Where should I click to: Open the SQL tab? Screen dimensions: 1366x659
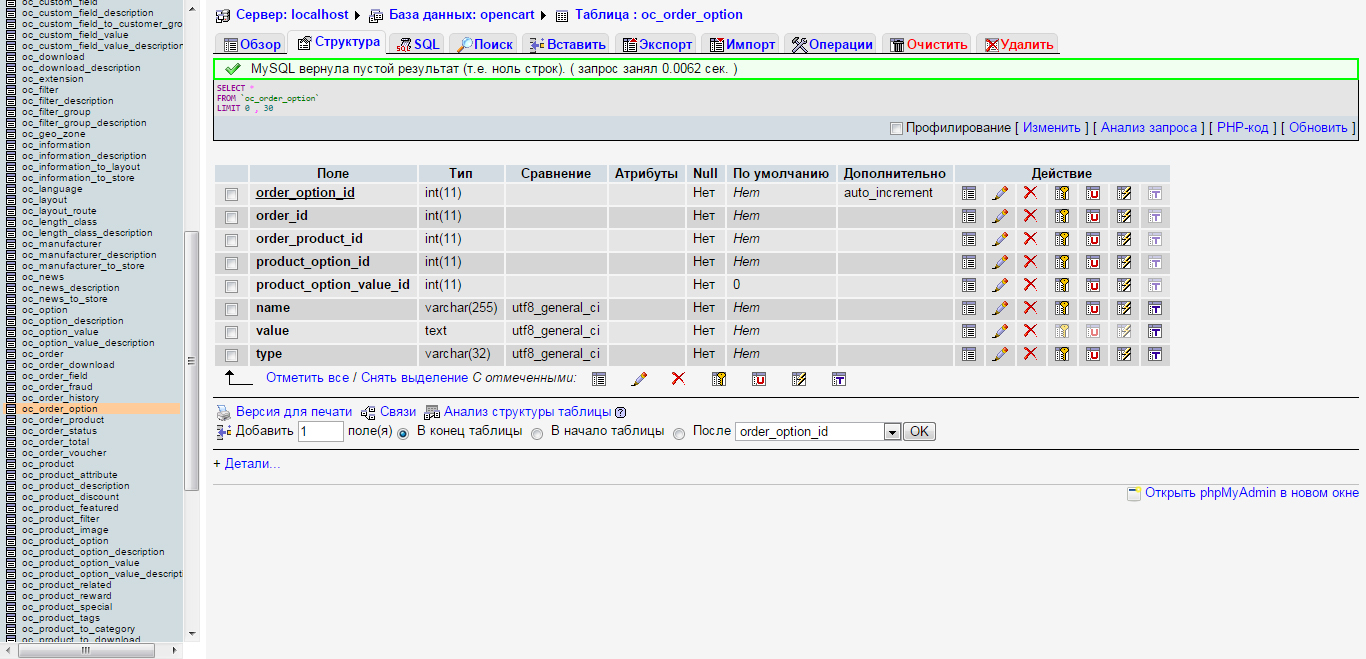(x=417, y=44)
